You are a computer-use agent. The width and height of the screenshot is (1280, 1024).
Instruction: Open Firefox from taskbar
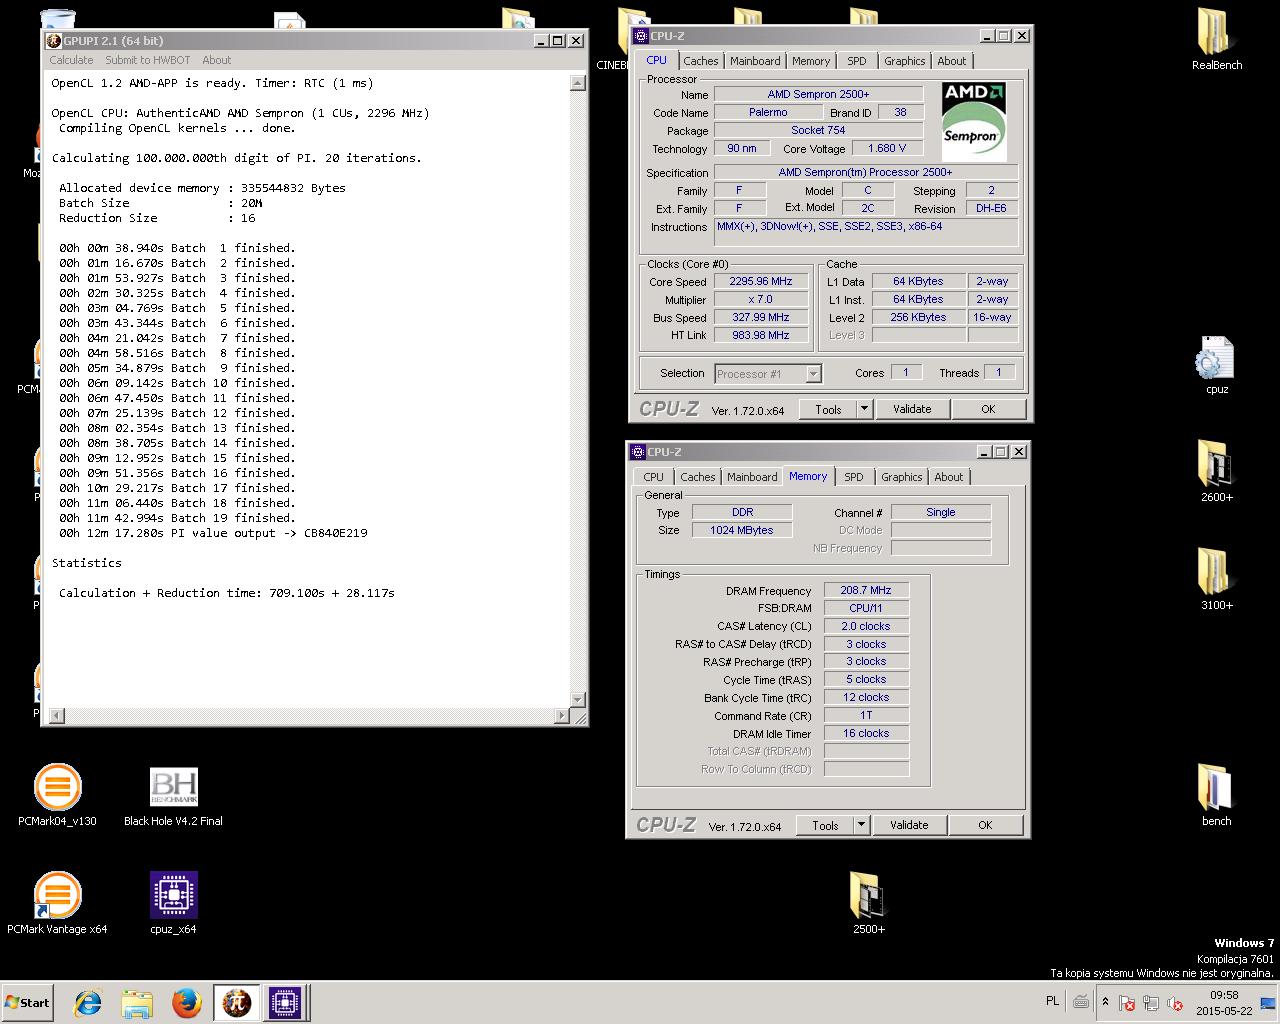186,1003
